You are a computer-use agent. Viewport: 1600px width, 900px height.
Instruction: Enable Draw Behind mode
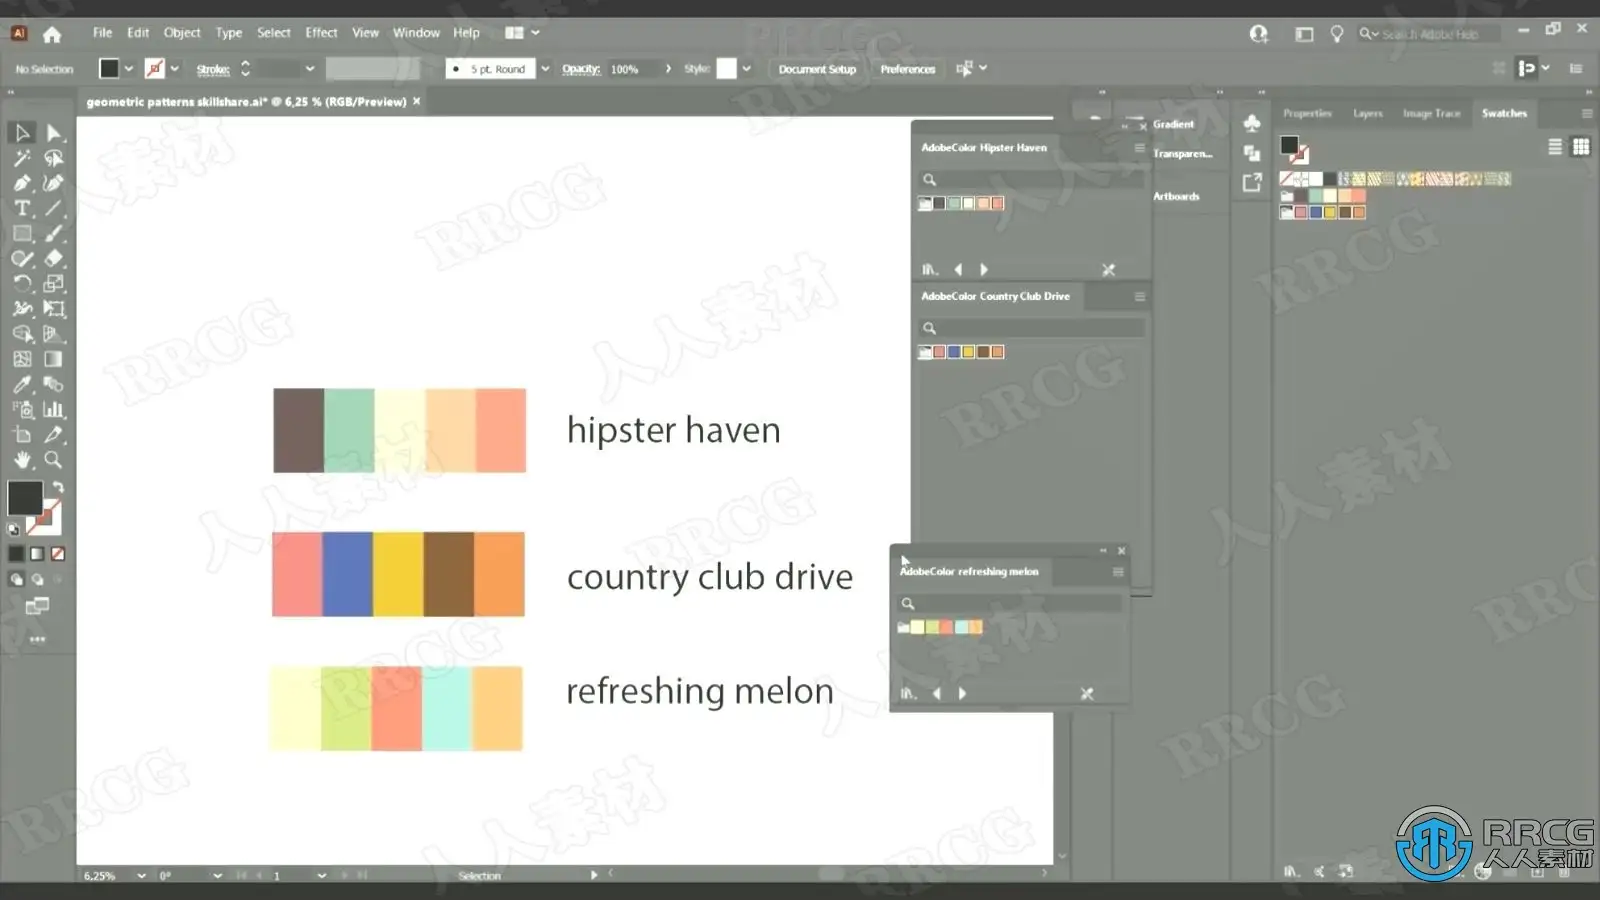pos(37,579)
